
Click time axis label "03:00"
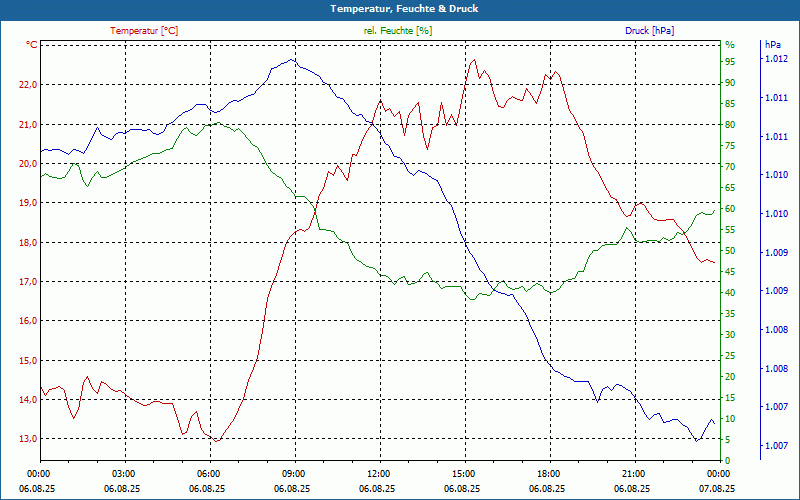coord(123,474)
